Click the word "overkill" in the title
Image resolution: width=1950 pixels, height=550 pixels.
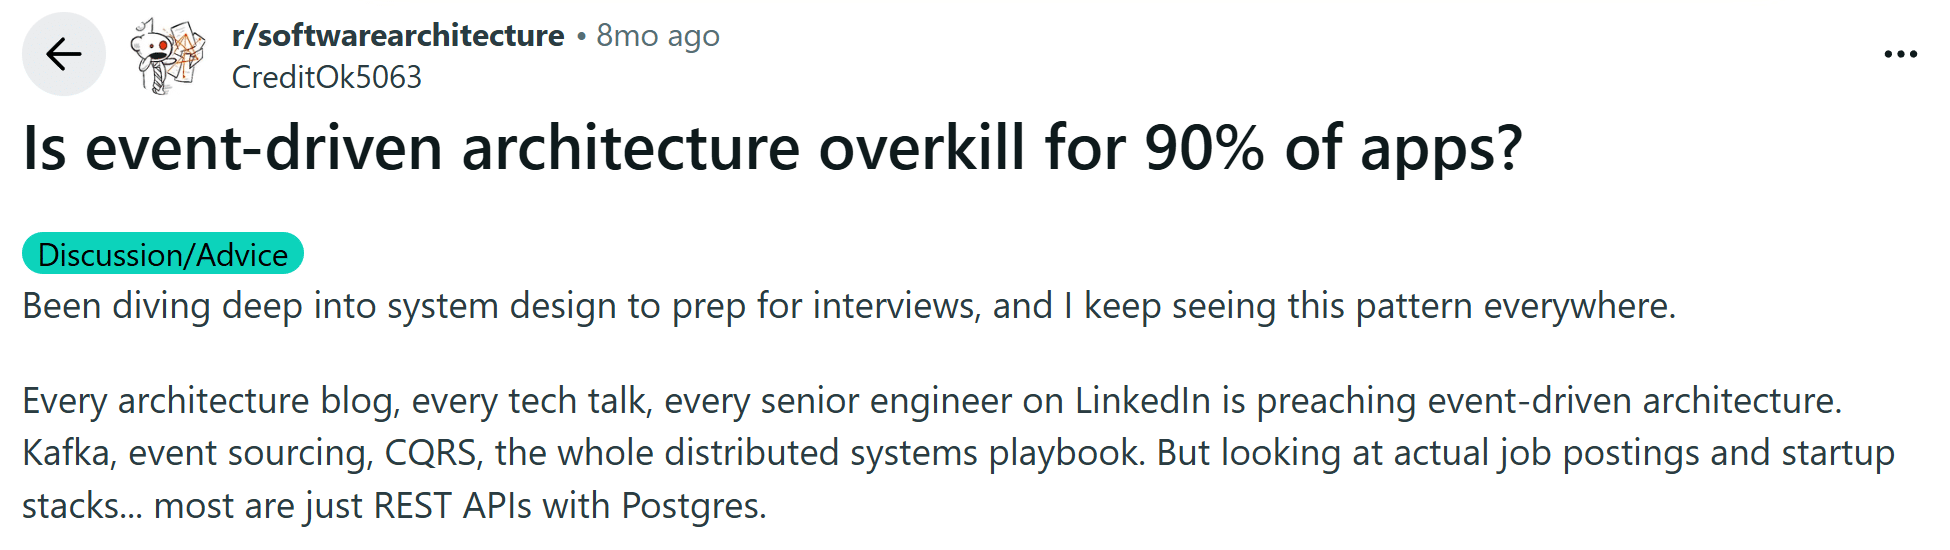point(922,149)
